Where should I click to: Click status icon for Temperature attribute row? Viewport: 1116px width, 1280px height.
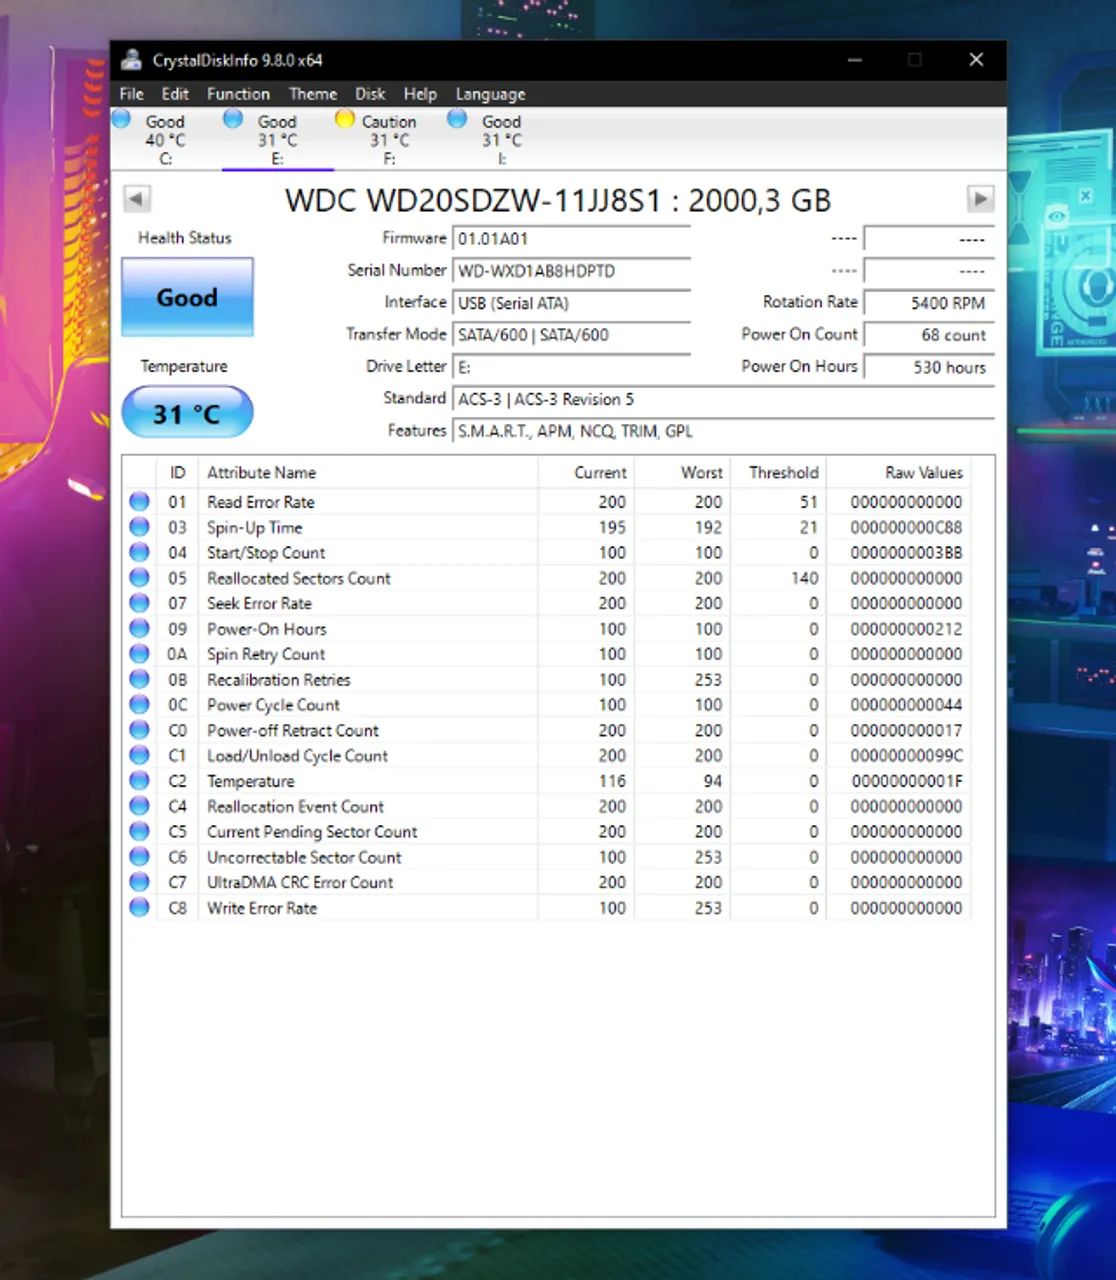click(x=140, y=781)
